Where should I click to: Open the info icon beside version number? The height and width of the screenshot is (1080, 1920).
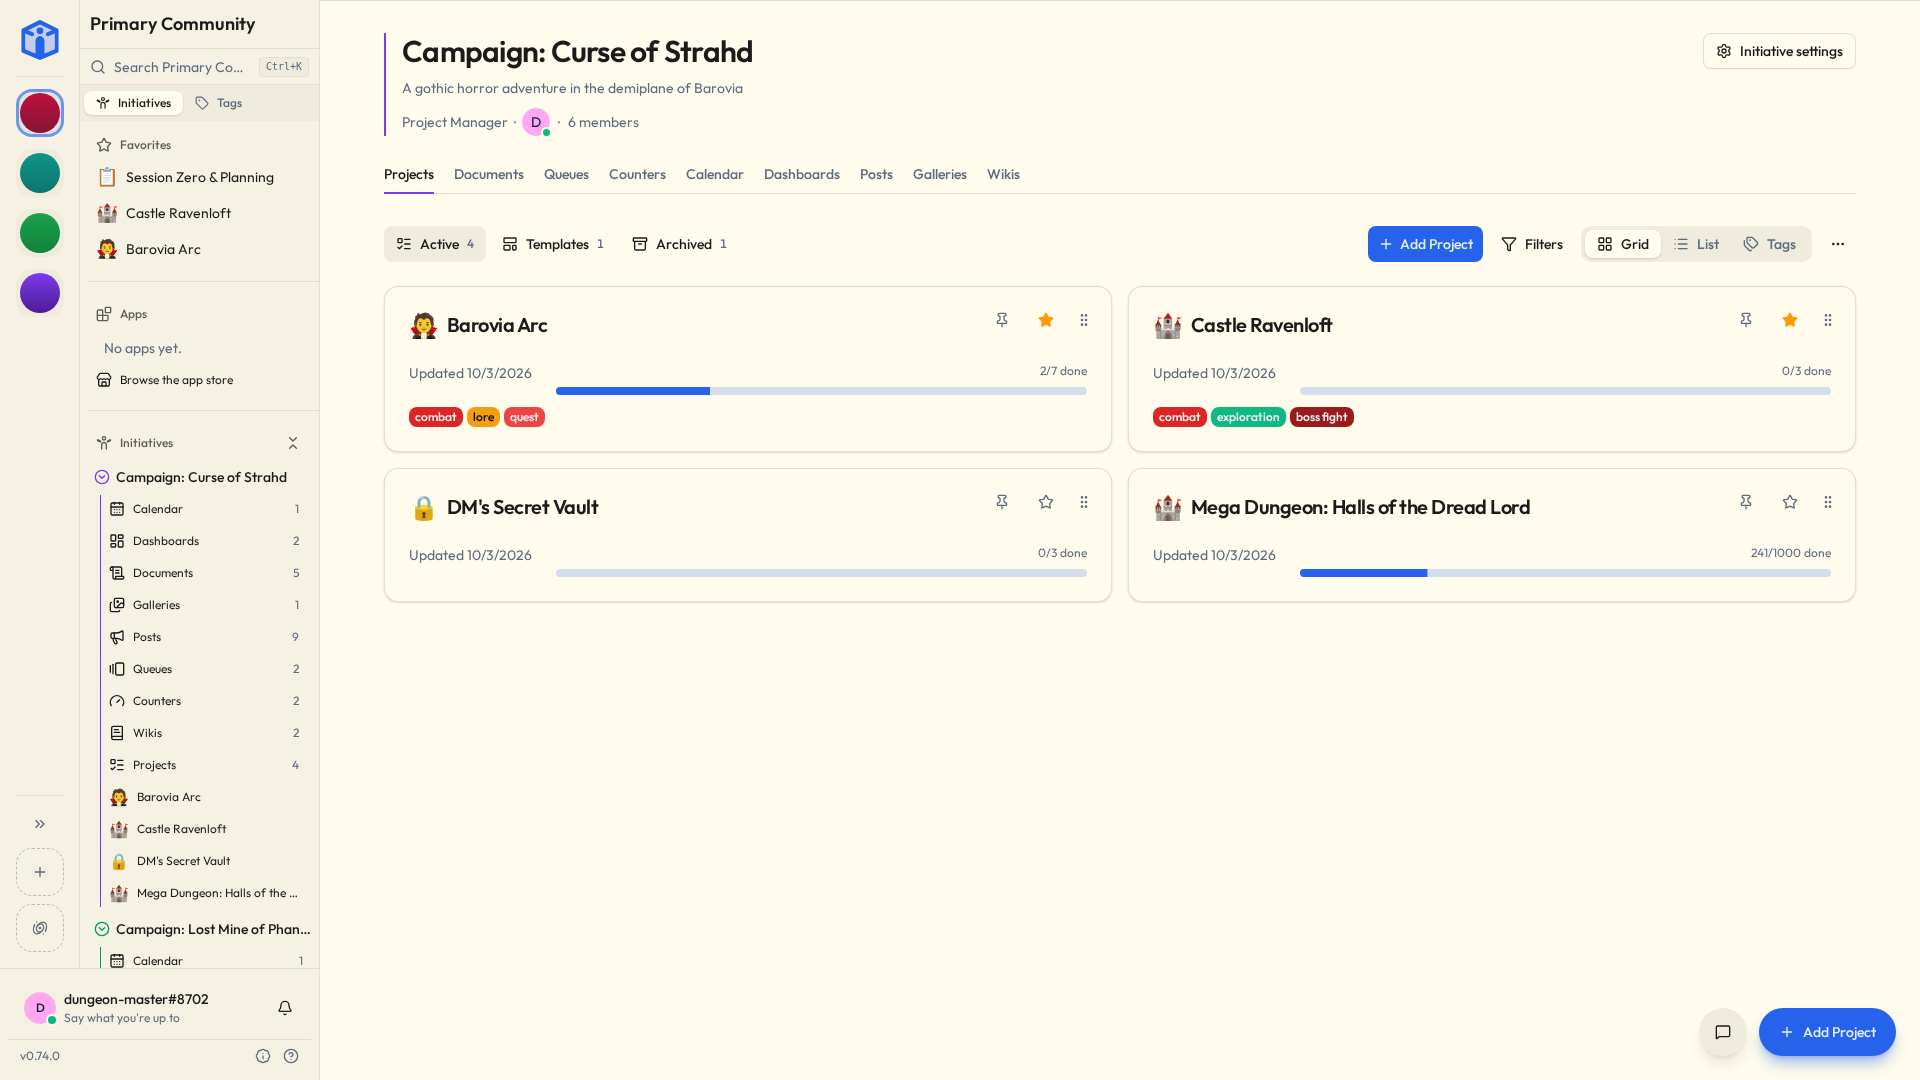click(x=263, y=1056)
